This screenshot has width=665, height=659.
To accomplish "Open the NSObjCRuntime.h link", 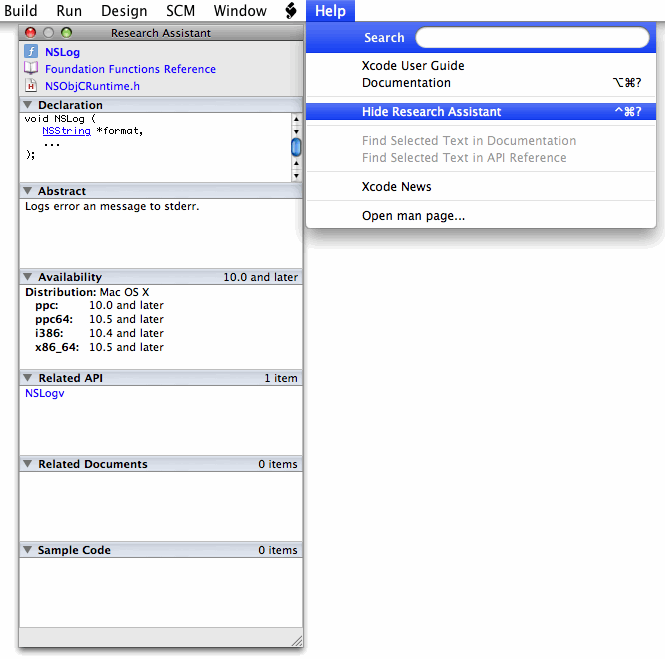I will (92, 86).
